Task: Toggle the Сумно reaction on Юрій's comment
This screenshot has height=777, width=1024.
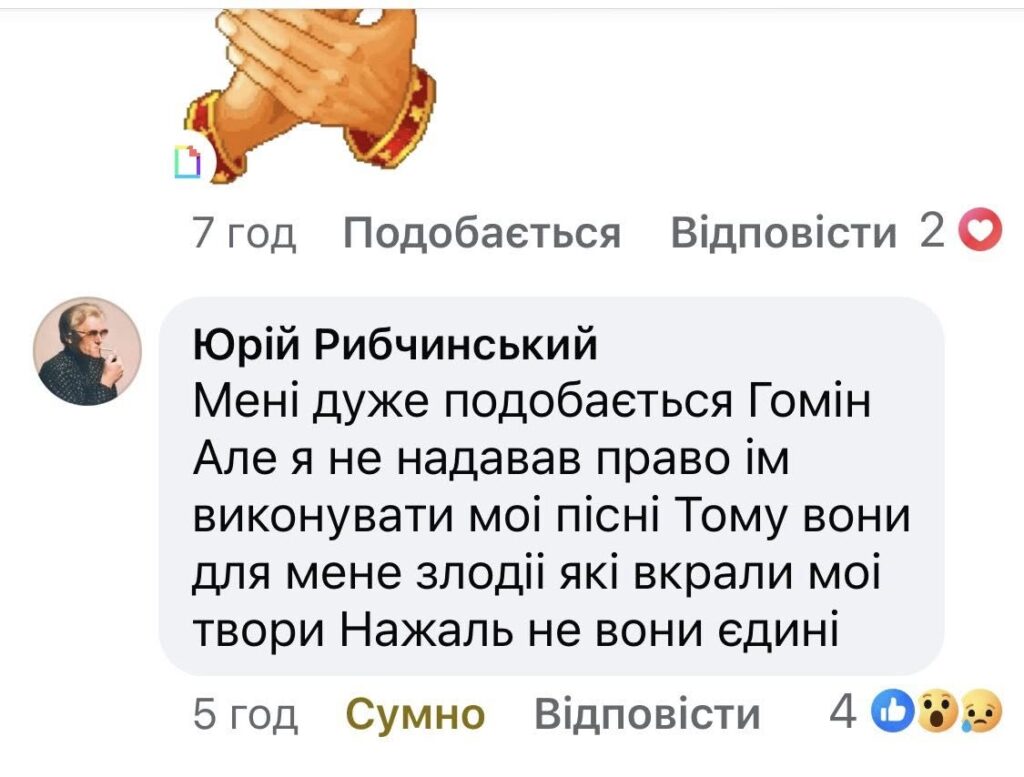Action: coord(415,715)
